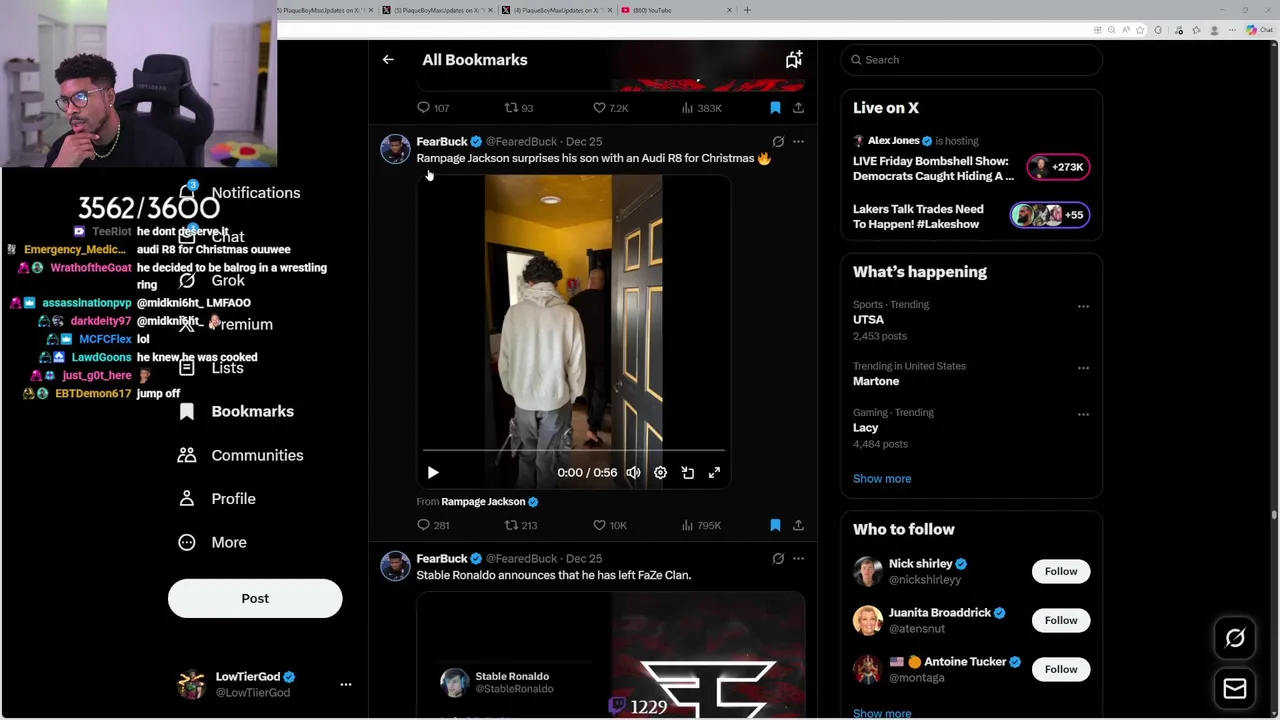Viewport: 1280px width, 720px height.
Task: Toggle picture-in-picture on the video
Action: (x=687, y=472)
